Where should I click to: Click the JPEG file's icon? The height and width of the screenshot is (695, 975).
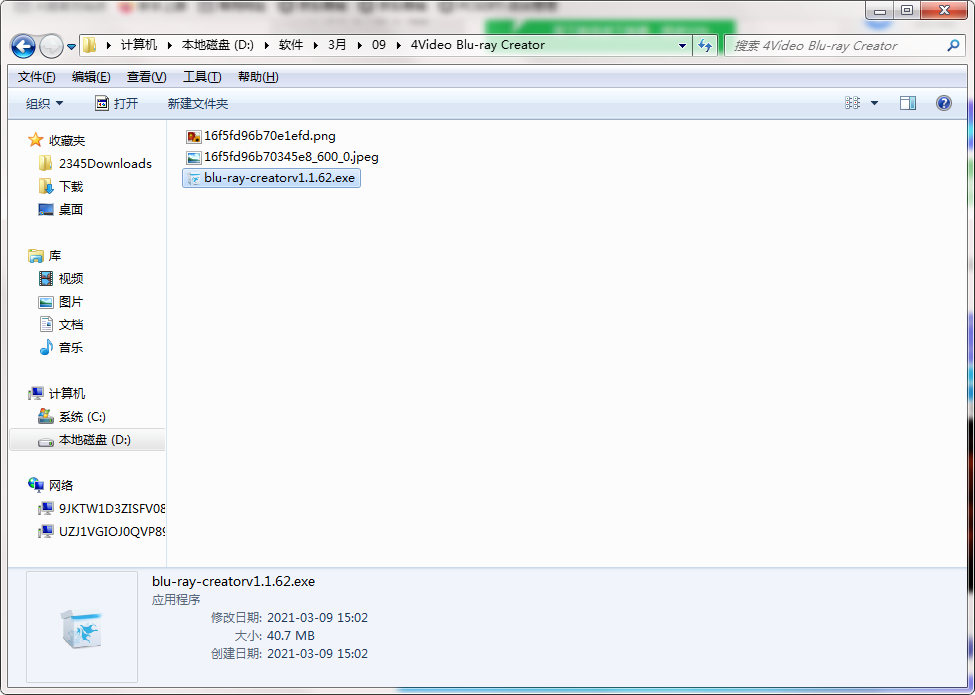point(194,157)
